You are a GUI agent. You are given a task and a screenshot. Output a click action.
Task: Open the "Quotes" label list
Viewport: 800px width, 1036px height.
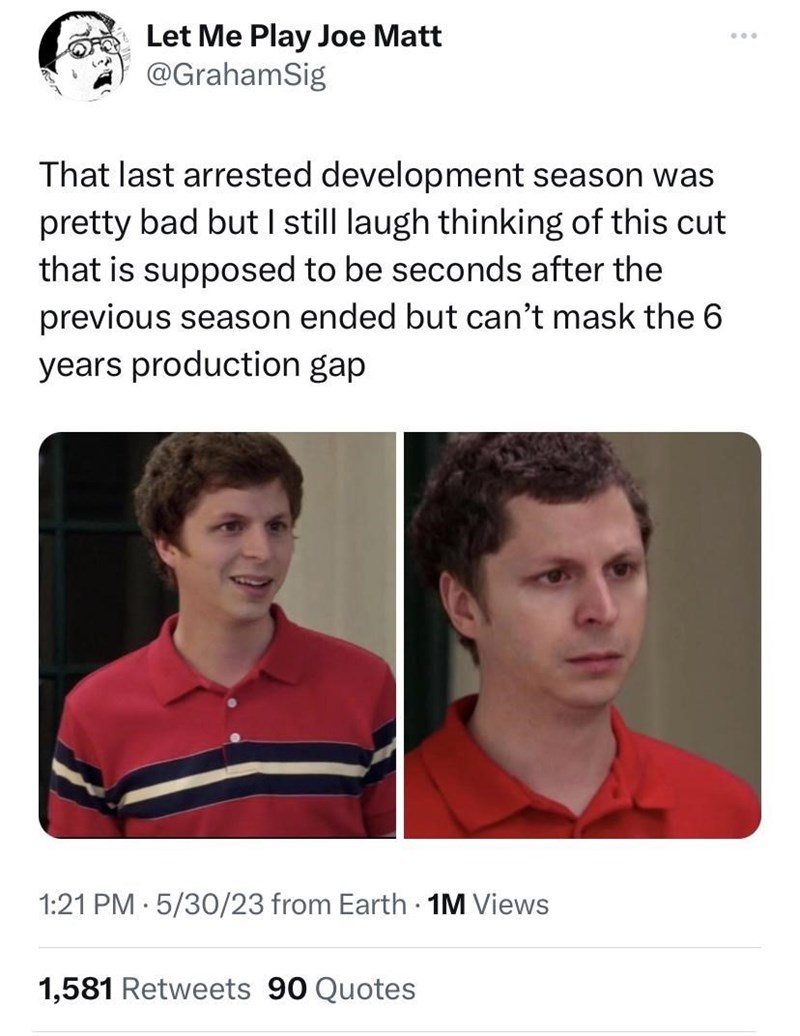coord(365,989)
